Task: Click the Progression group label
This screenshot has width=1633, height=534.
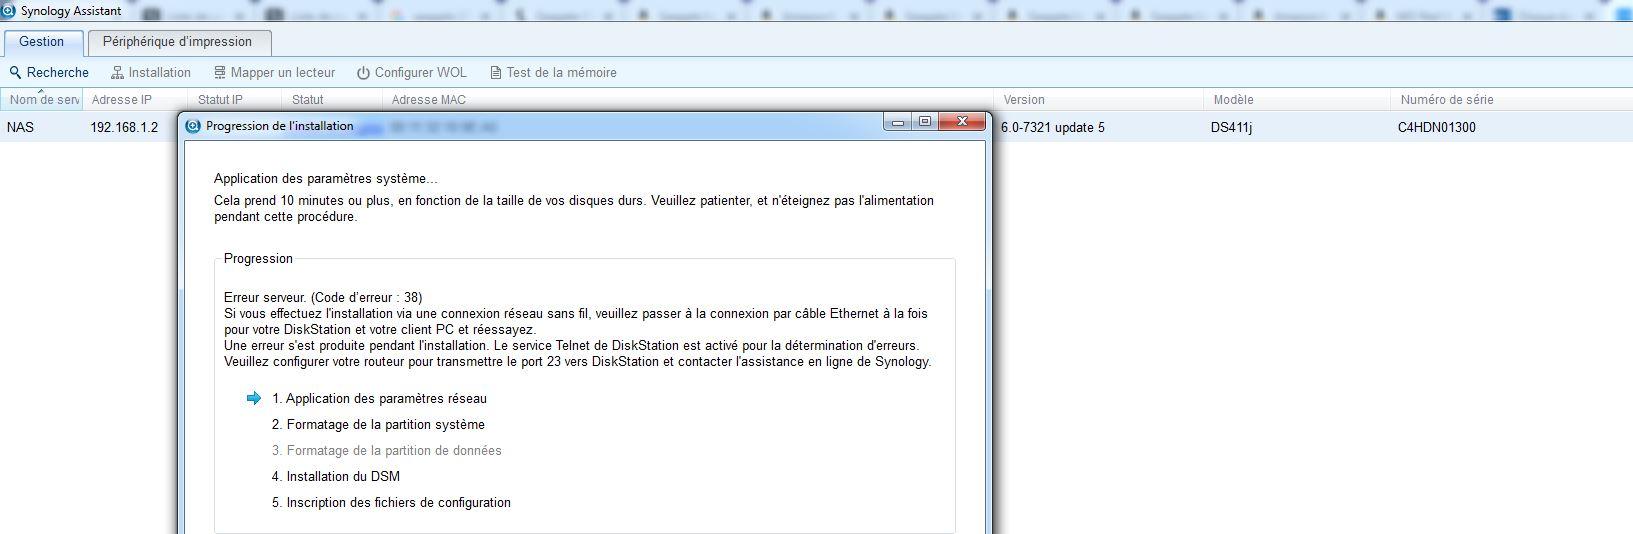Action: (258, 258)
